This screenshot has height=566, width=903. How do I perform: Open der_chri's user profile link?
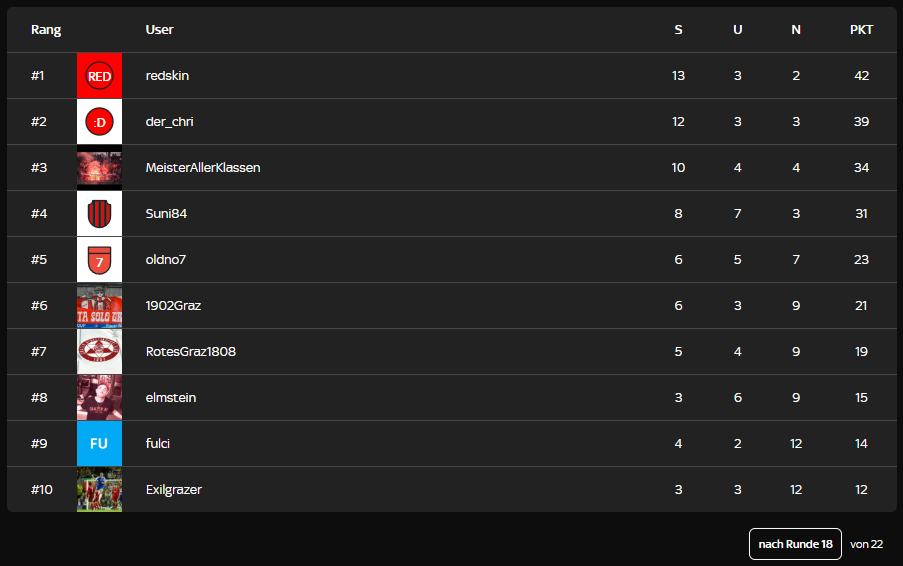[x=169, y=122]
